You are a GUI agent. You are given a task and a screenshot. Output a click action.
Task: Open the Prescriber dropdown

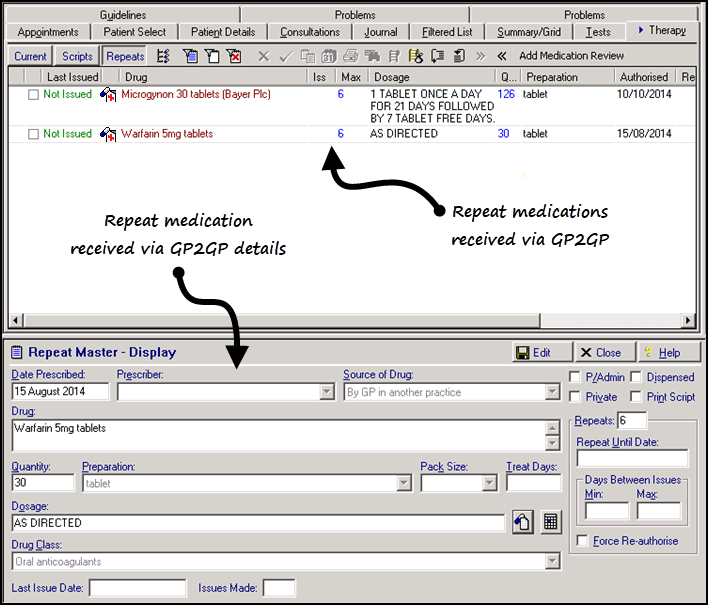point(326,392)
